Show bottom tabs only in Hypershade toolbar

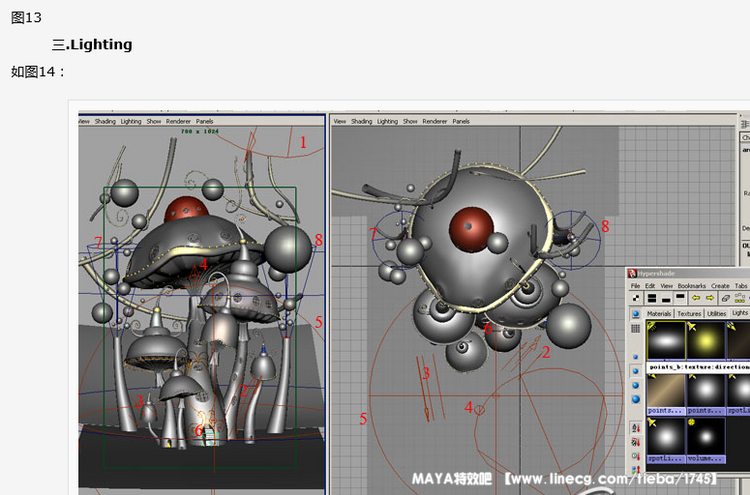click(666, 298)
